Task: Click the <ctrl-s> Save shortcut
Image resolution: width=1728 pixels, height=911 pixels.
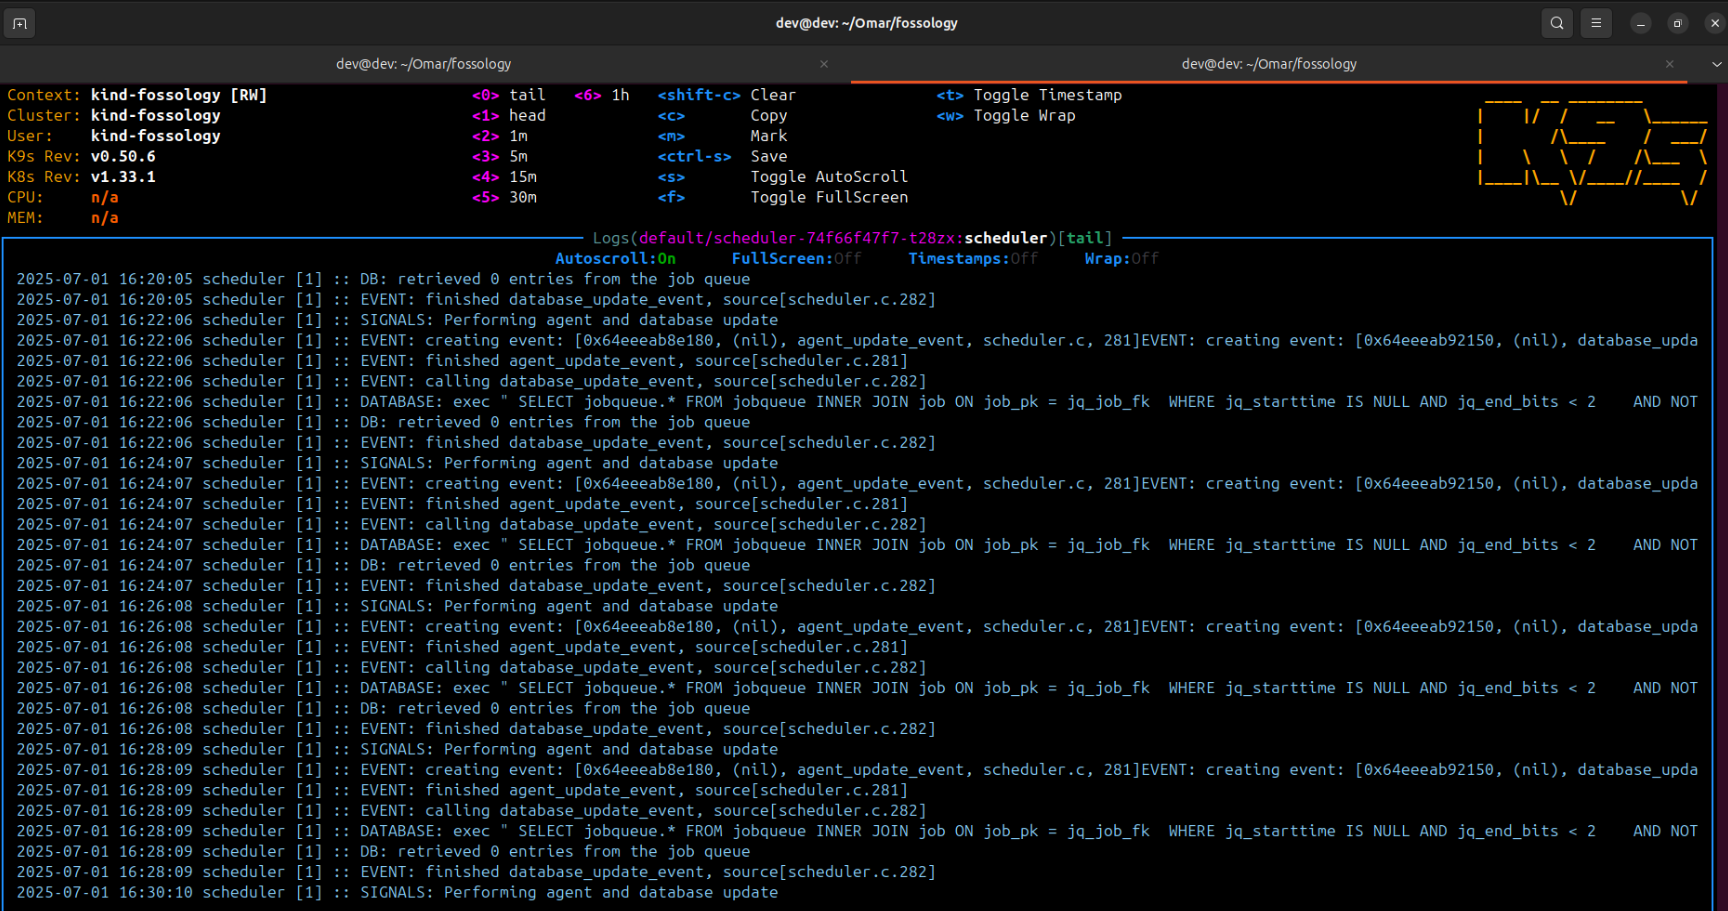Action: point(723,157)
